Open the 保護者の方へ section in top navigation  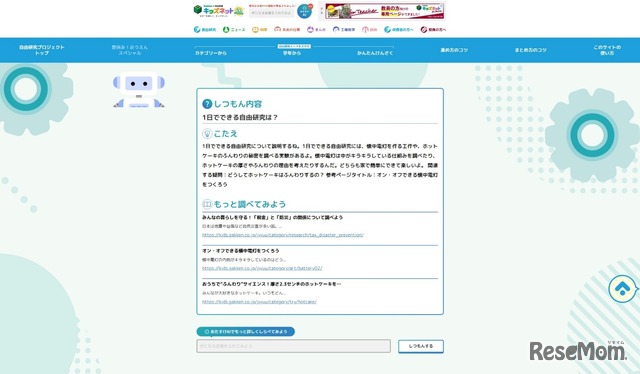398,29
